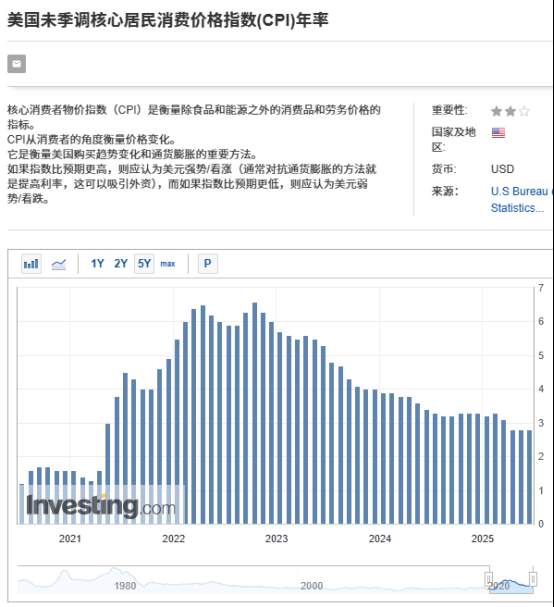Click the highlighted 2020 navigator selection
Image resolution: width=554 pixels, height=607 pixels.
(511, 586)
